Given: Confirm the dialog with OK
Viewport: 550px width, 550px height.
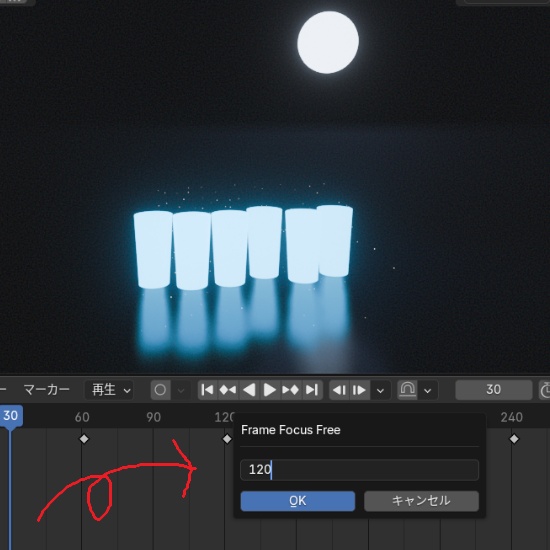Looking at the screenshot, I should point(298,501).
